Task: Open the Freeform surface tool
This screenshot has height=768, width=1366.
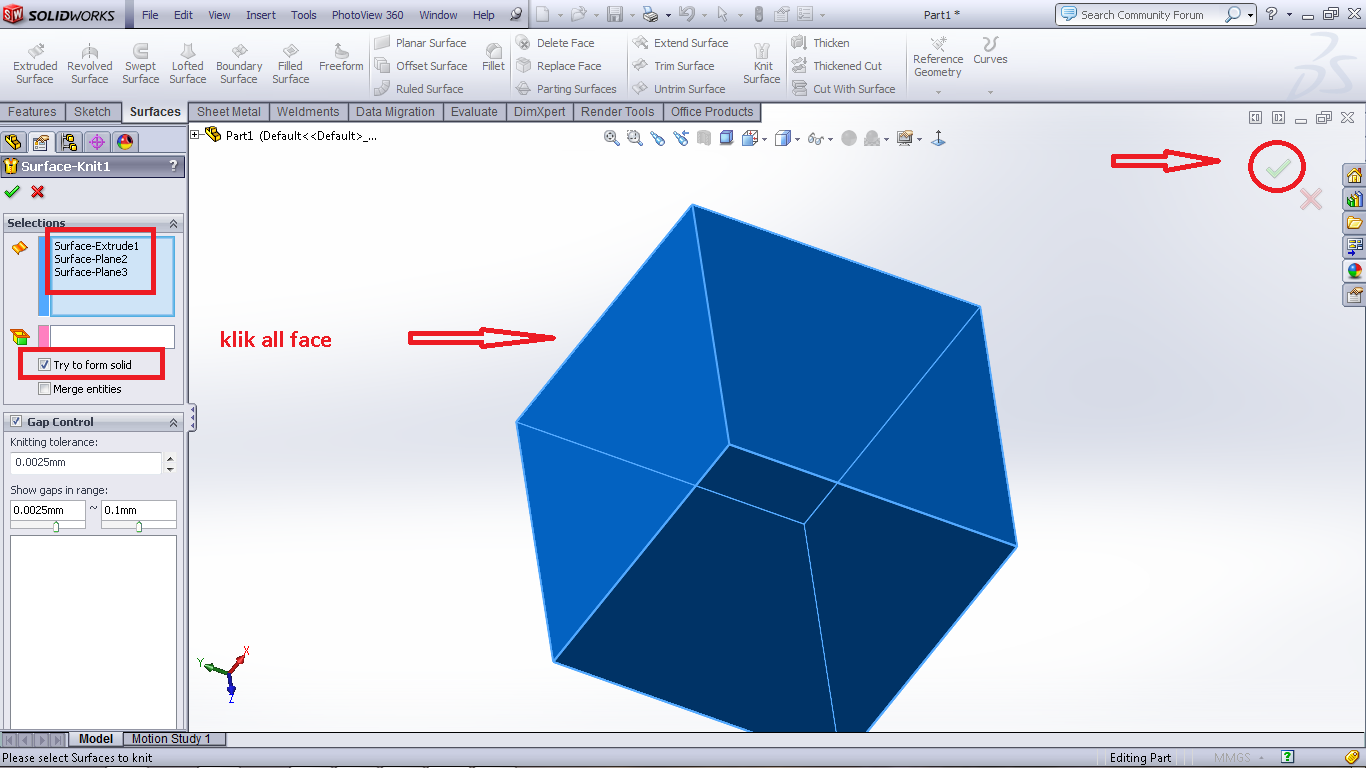Action: pos(341,57)
